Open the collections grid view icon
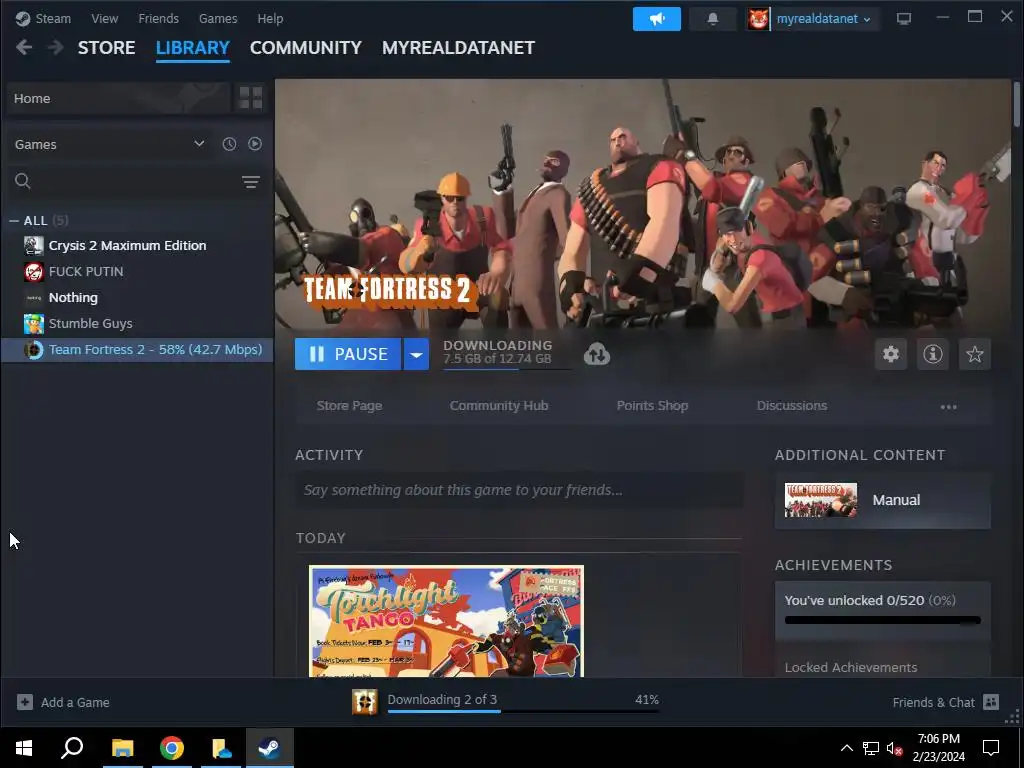 pos(251,98)
